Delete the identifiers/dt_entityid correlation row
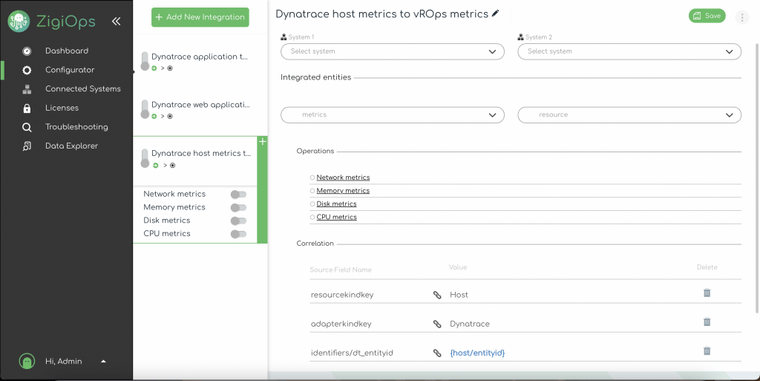 pyautogui.click(x=707, y=351)
